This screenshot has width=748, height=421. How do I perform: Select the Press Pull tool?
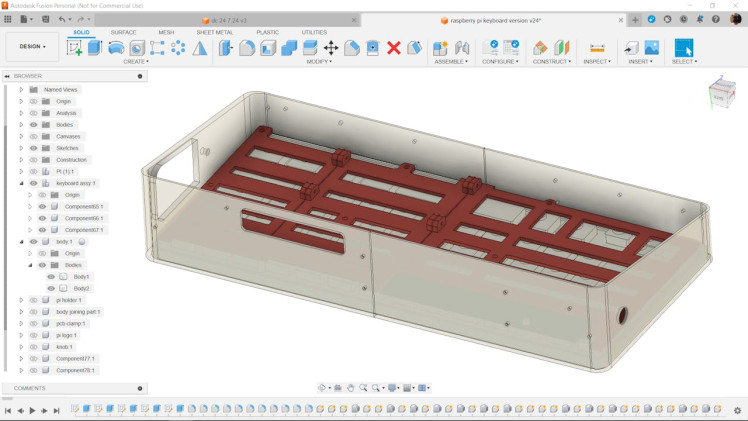[x=226, y=48]
